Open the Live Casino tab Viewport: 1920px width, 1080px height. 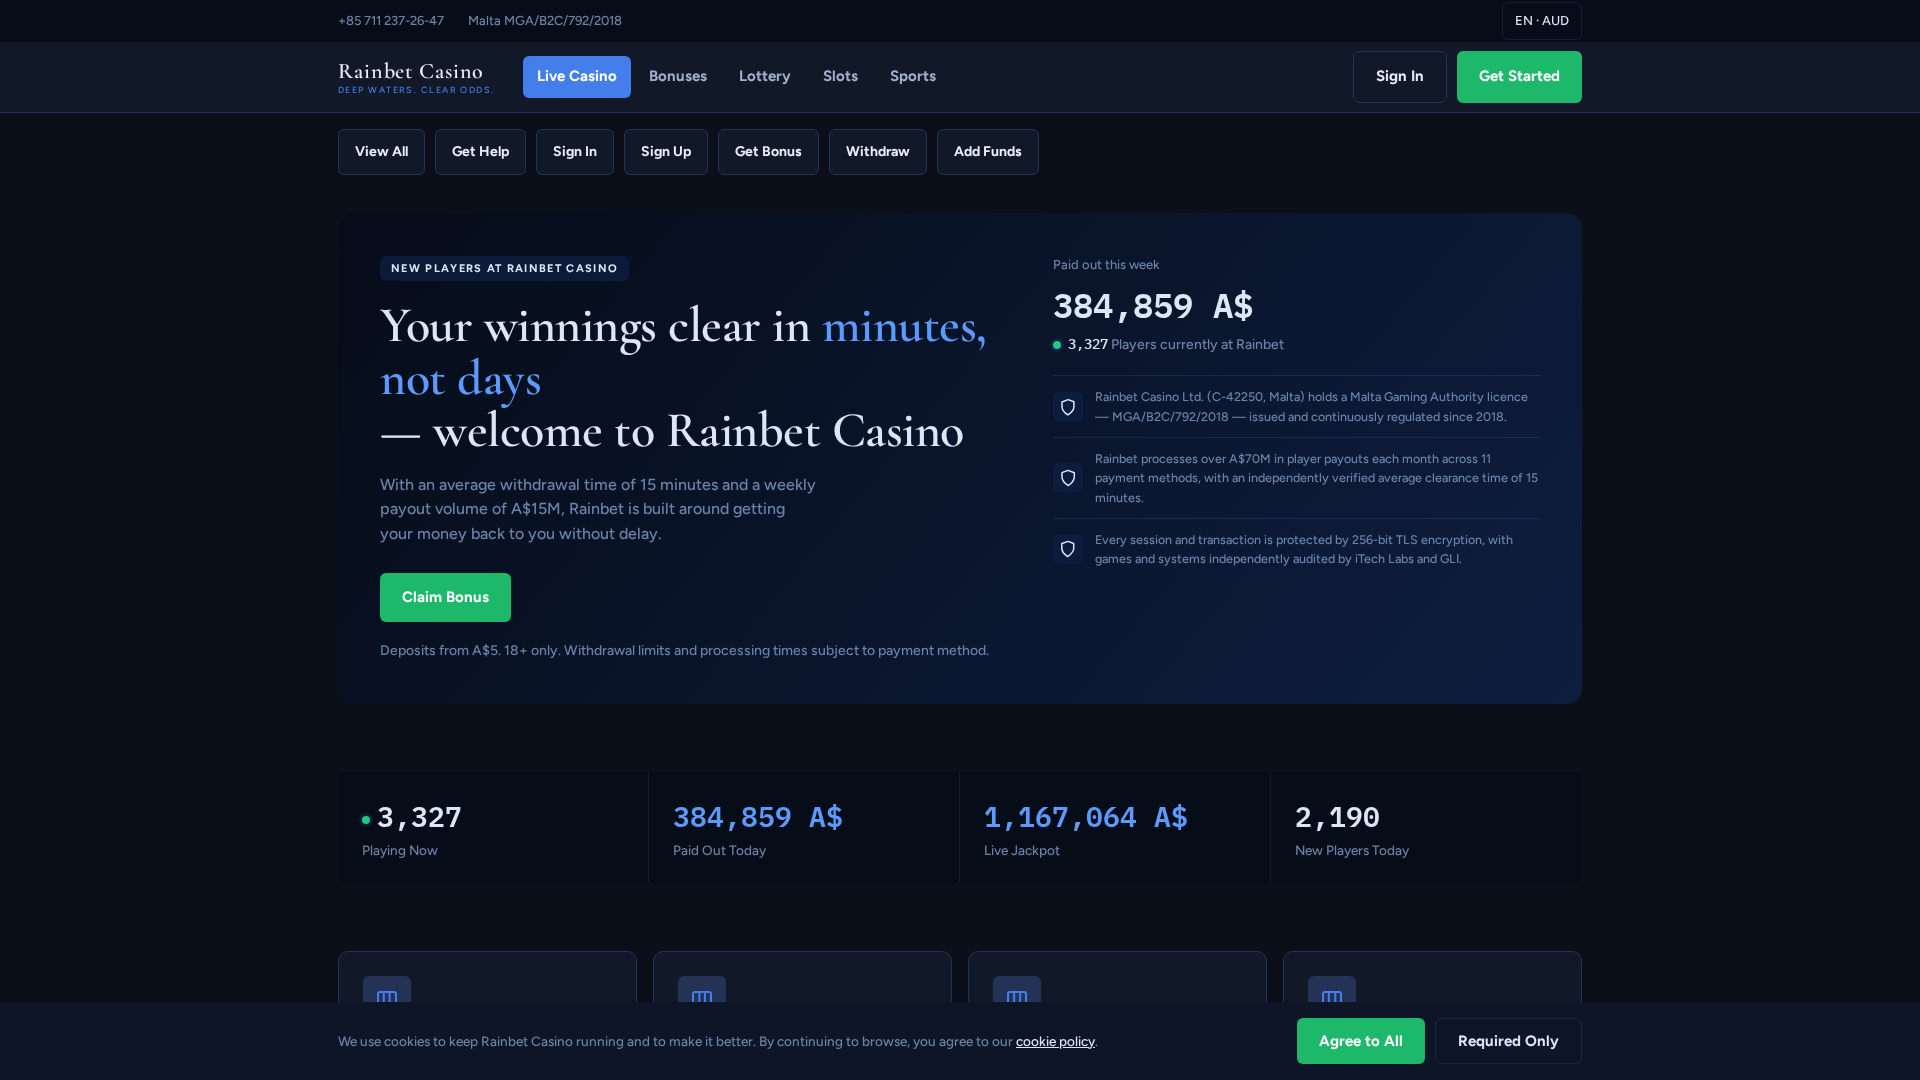(576, 77)
